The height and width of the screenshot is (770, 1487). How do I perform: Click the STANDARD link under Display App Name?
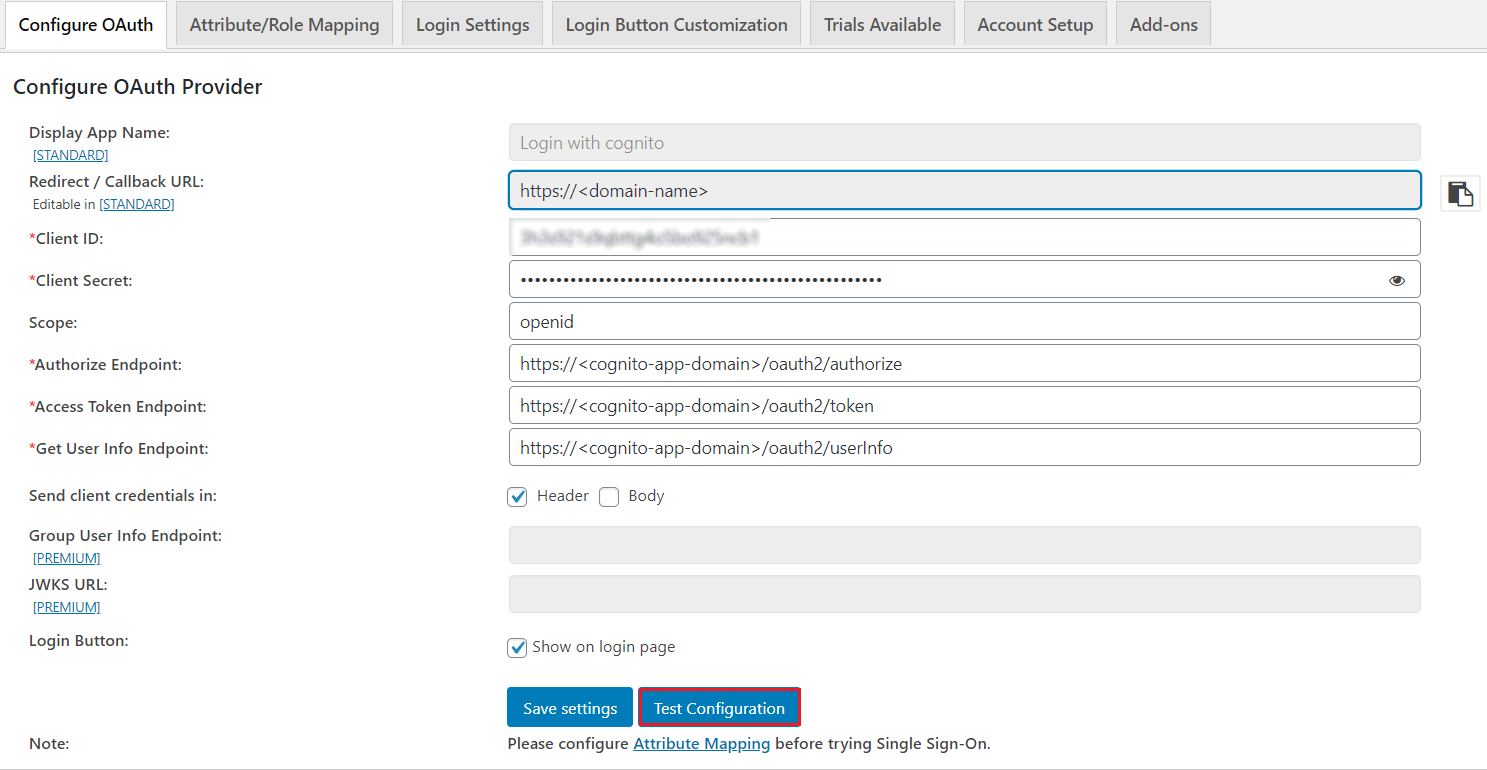tap(70, 155)
